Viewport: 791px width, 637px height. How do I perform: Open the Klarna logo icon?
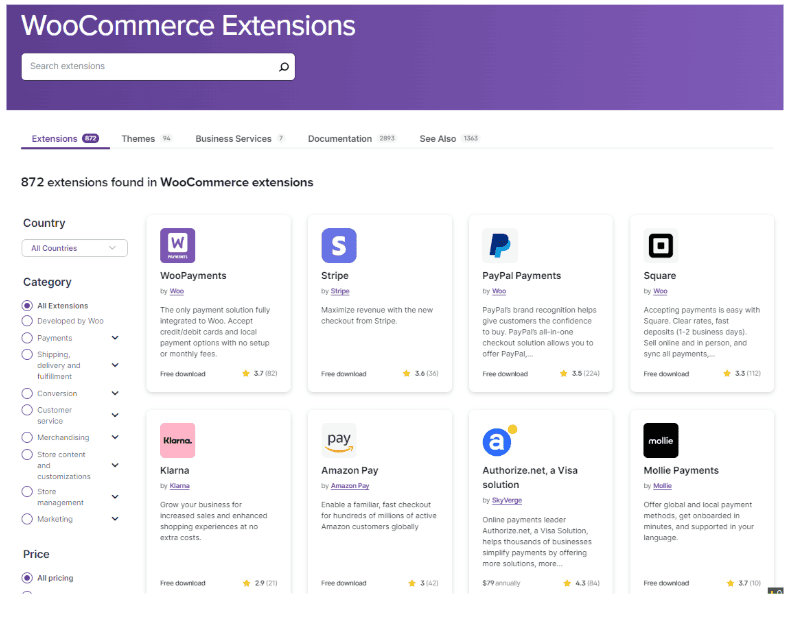(x=178, y=440)
